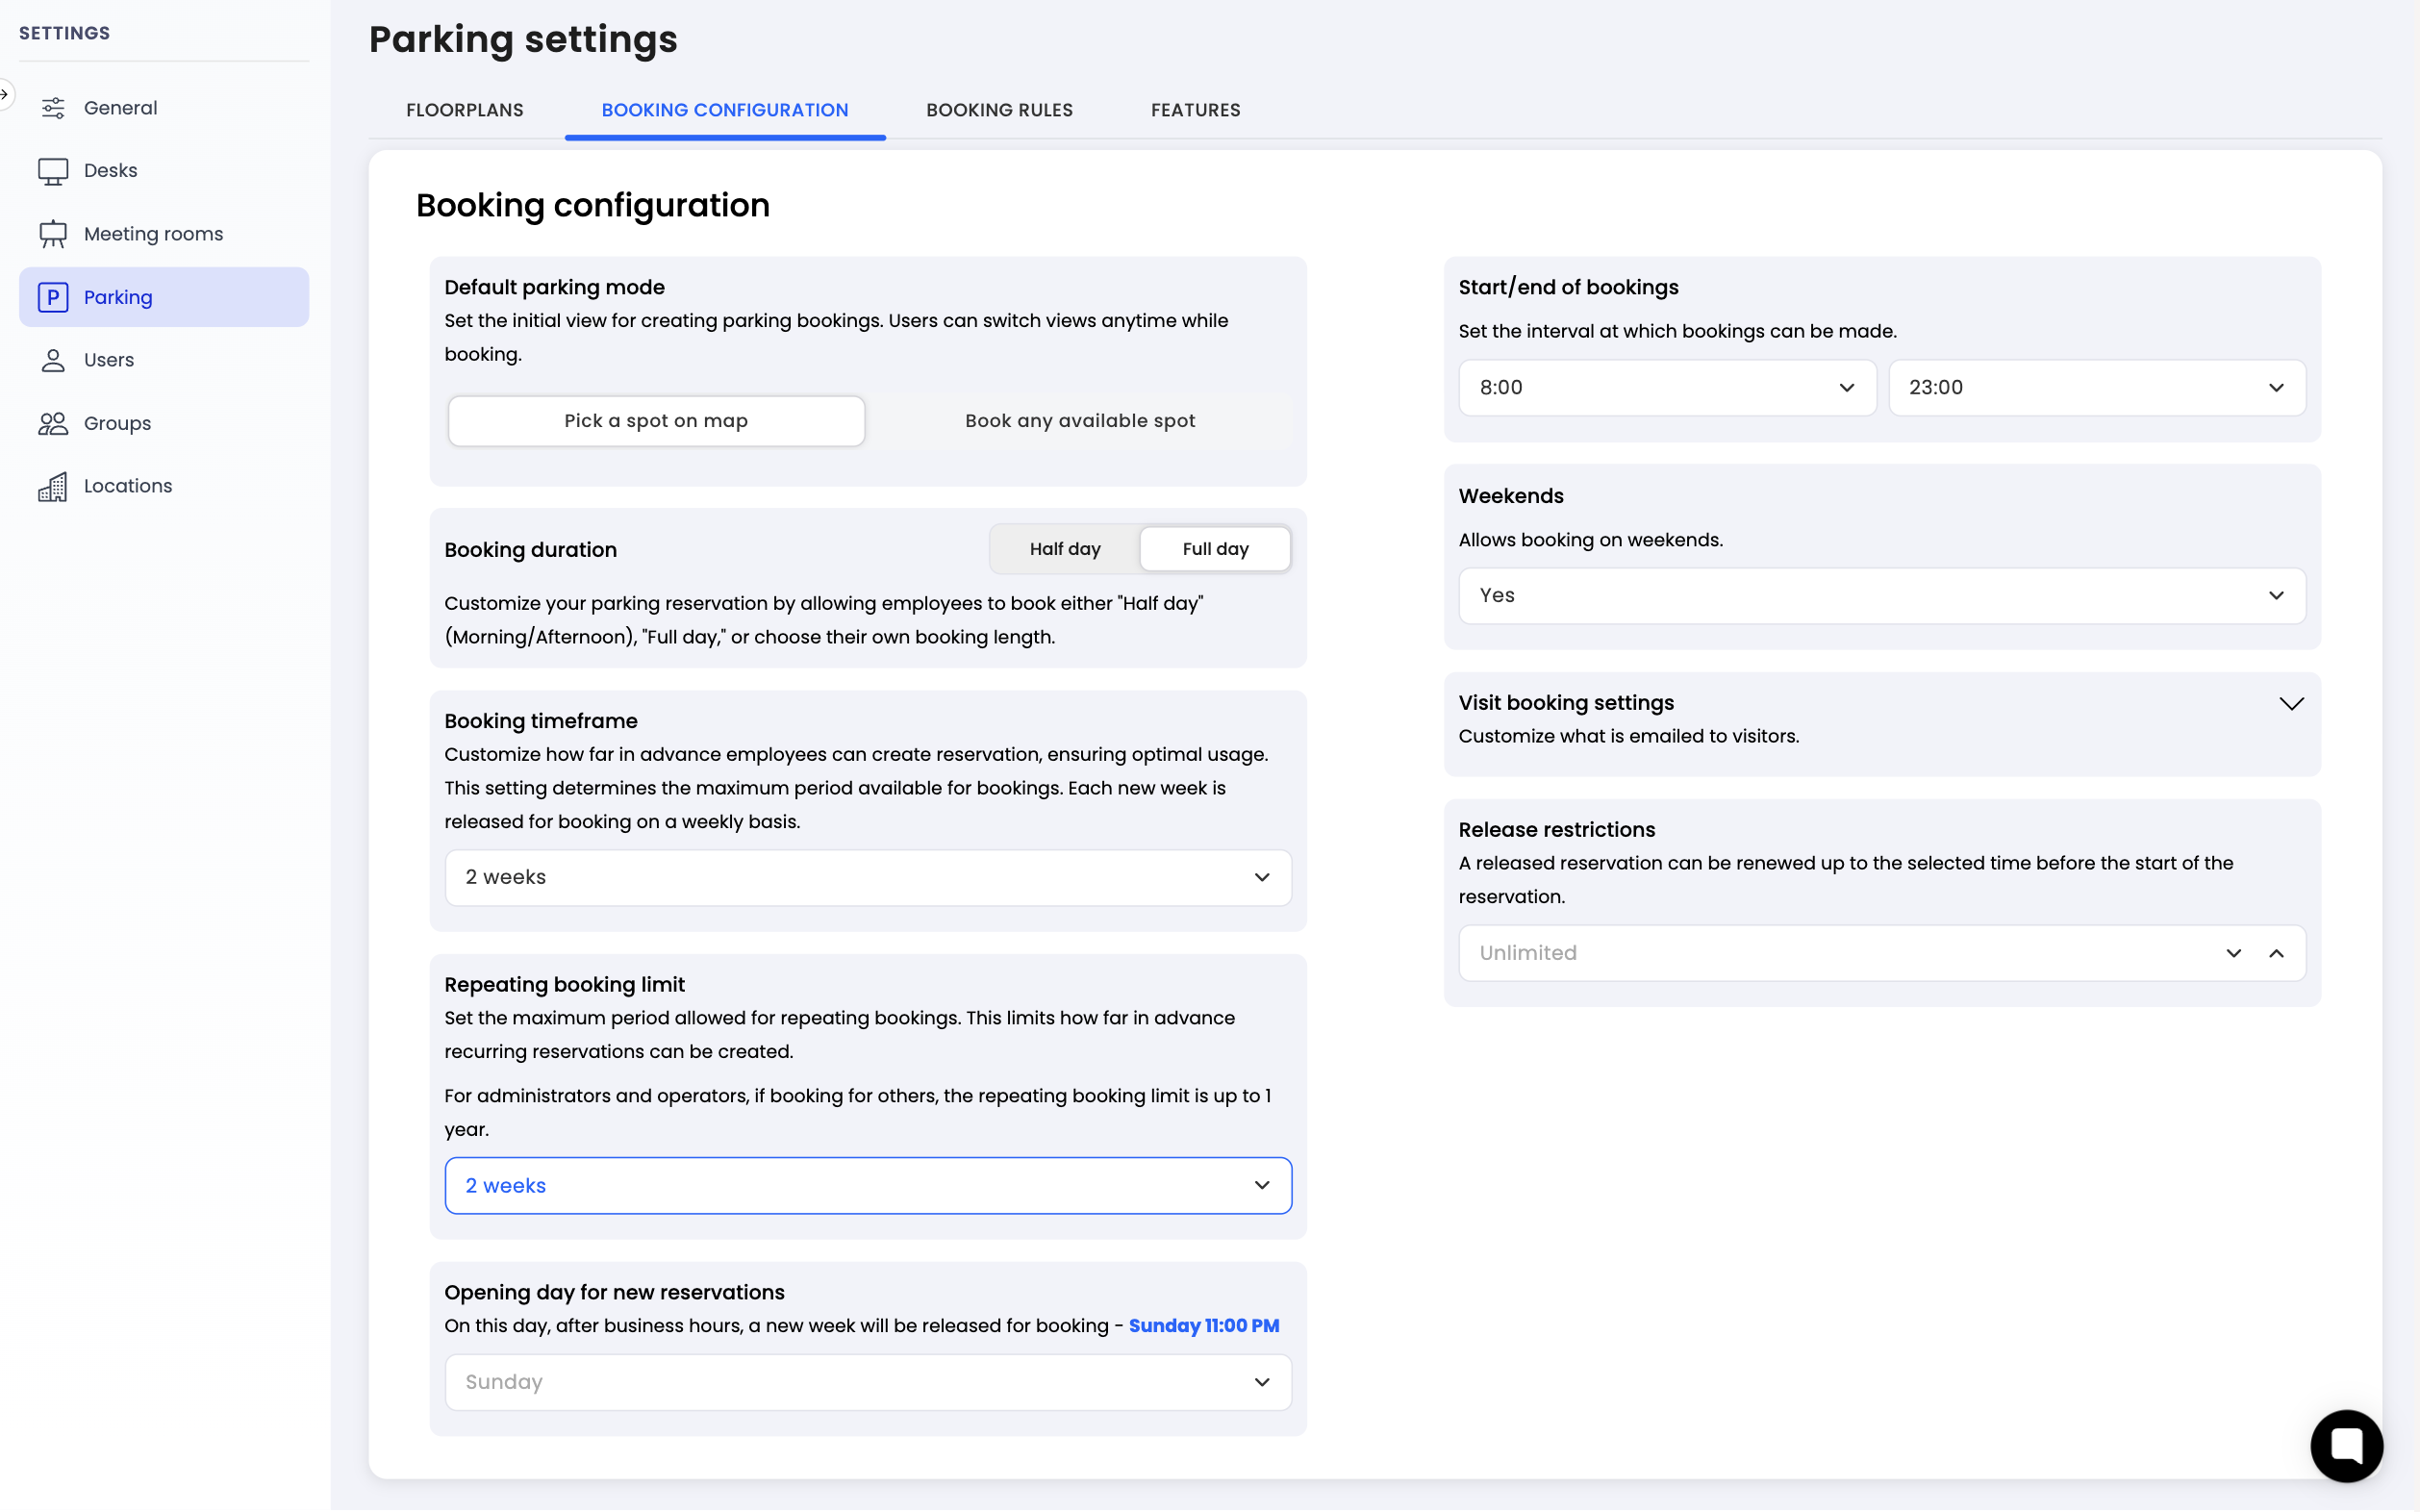Expand Visit booking settings section
This screenshot has height=1512, width=2420.
coord(2291,704)
